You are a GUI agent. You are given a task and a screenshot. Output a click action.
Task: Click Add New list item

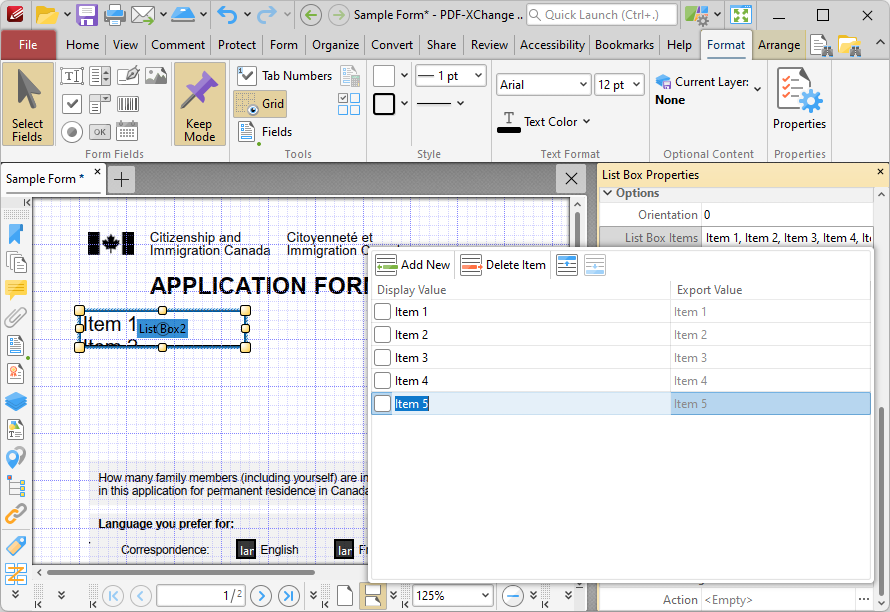[x=413, y=265]
